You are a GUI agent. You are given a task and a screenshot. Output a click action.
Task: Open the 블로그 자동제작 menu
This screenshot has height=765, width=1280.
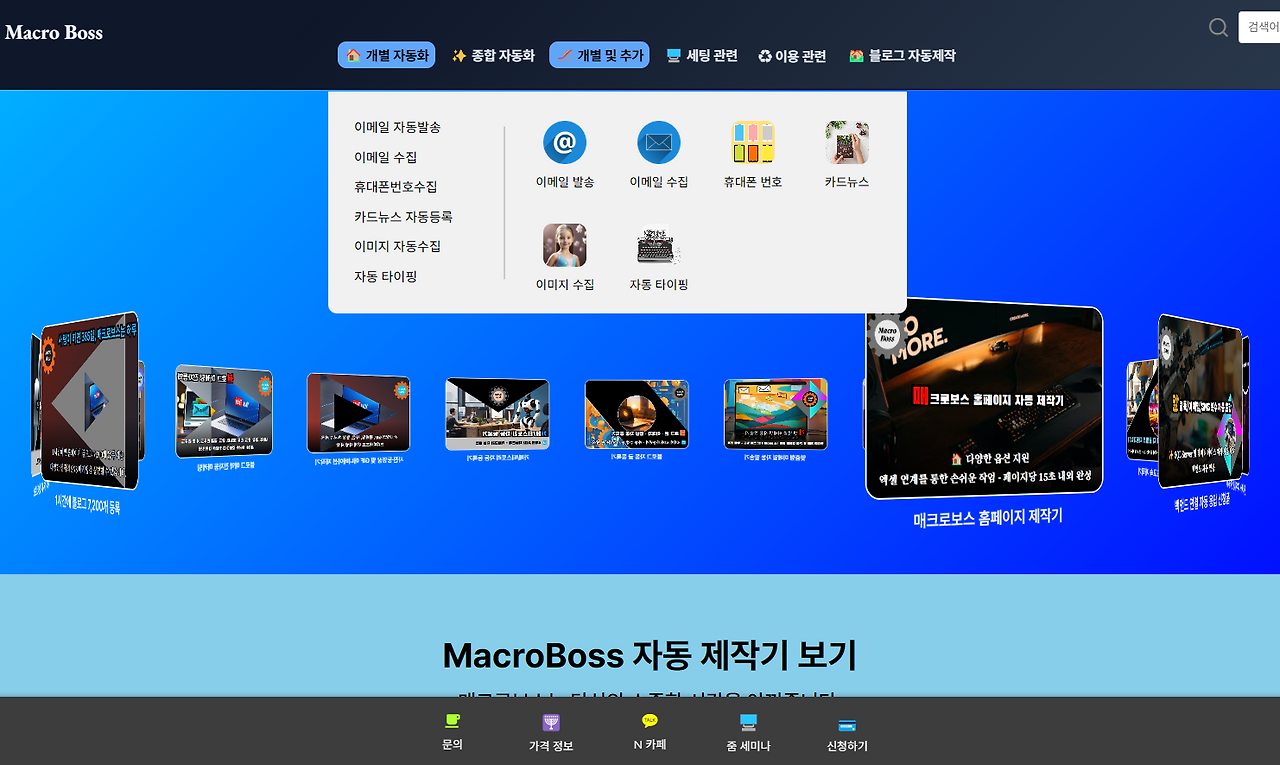[902, 55]
